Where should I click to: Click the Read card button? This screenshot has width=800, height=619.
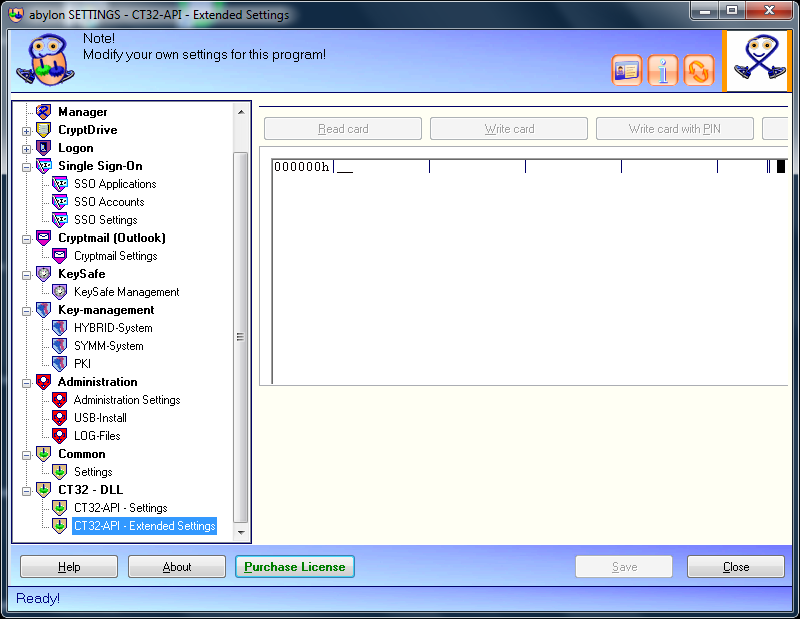(343, 129)
